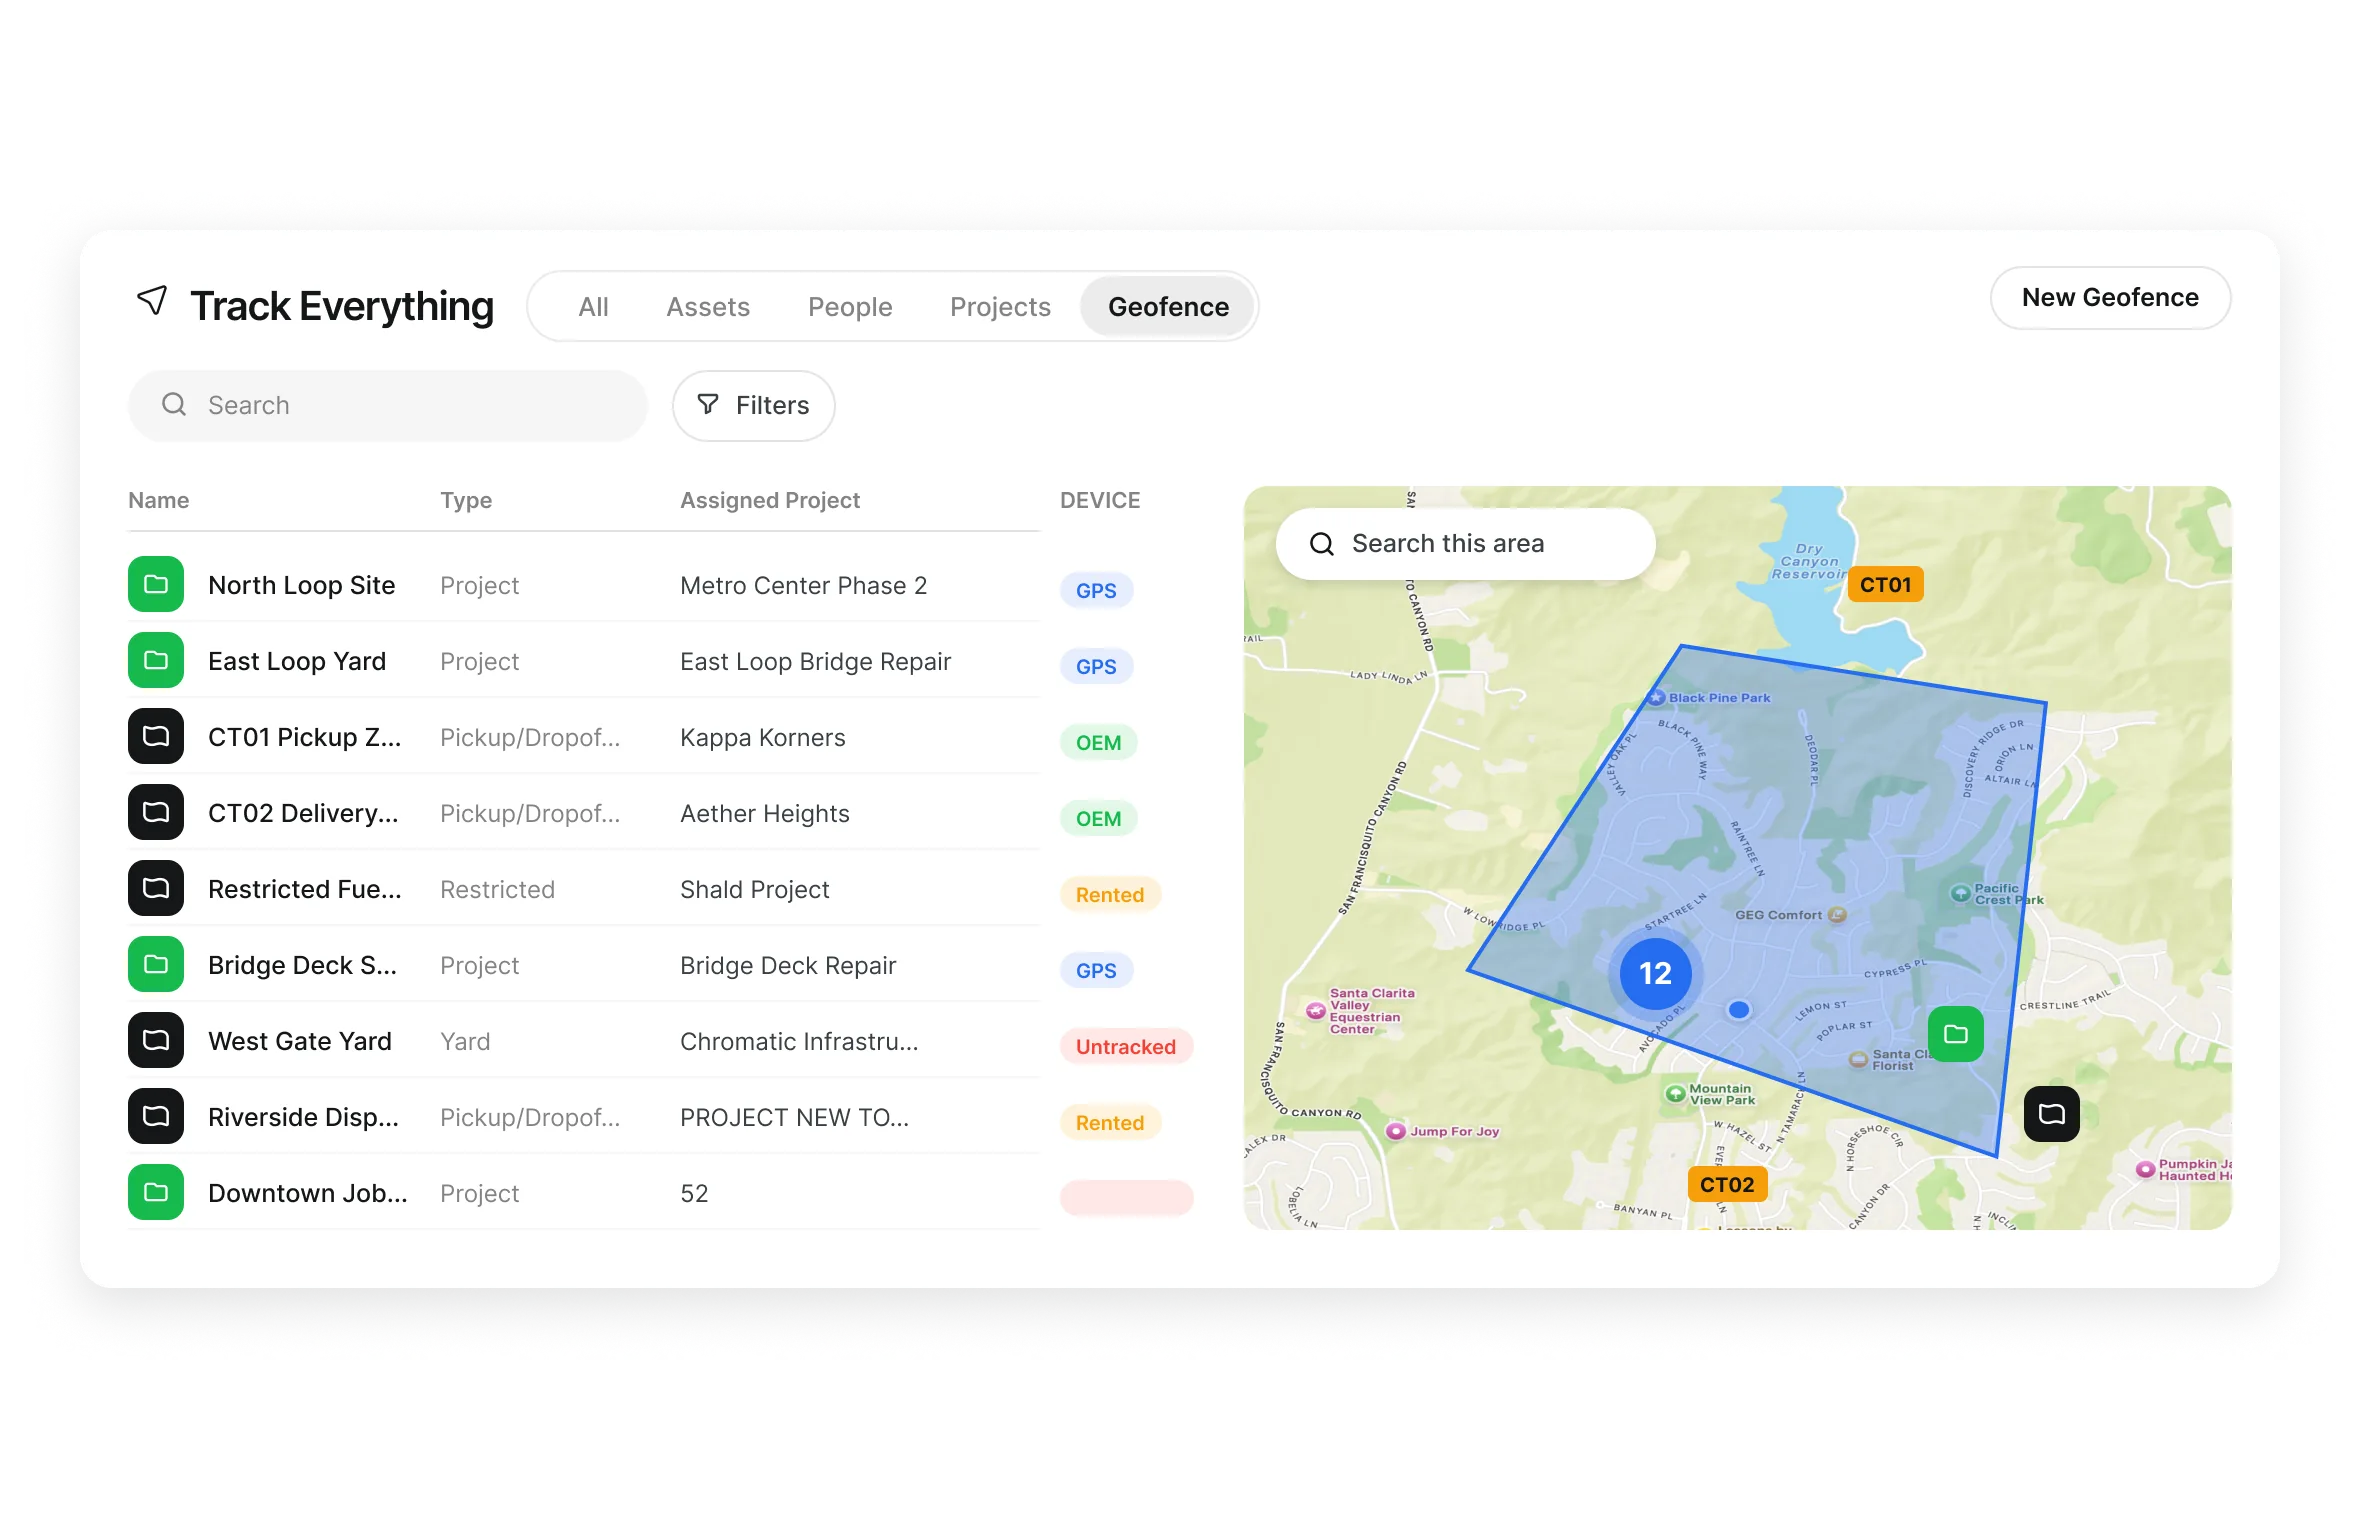
Task: Click the black geofence icon for CT01 Pickup Z...
Action: (156, 736)
